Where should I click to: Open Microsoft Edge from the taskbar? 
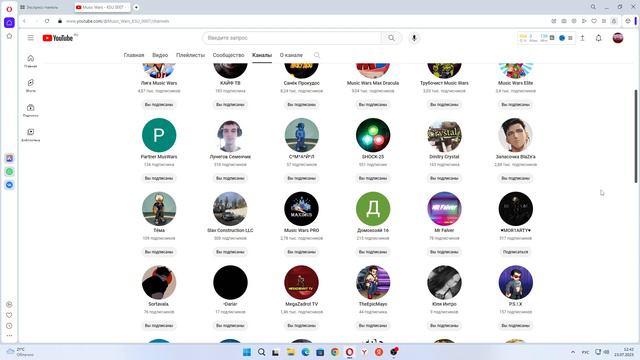305,352
